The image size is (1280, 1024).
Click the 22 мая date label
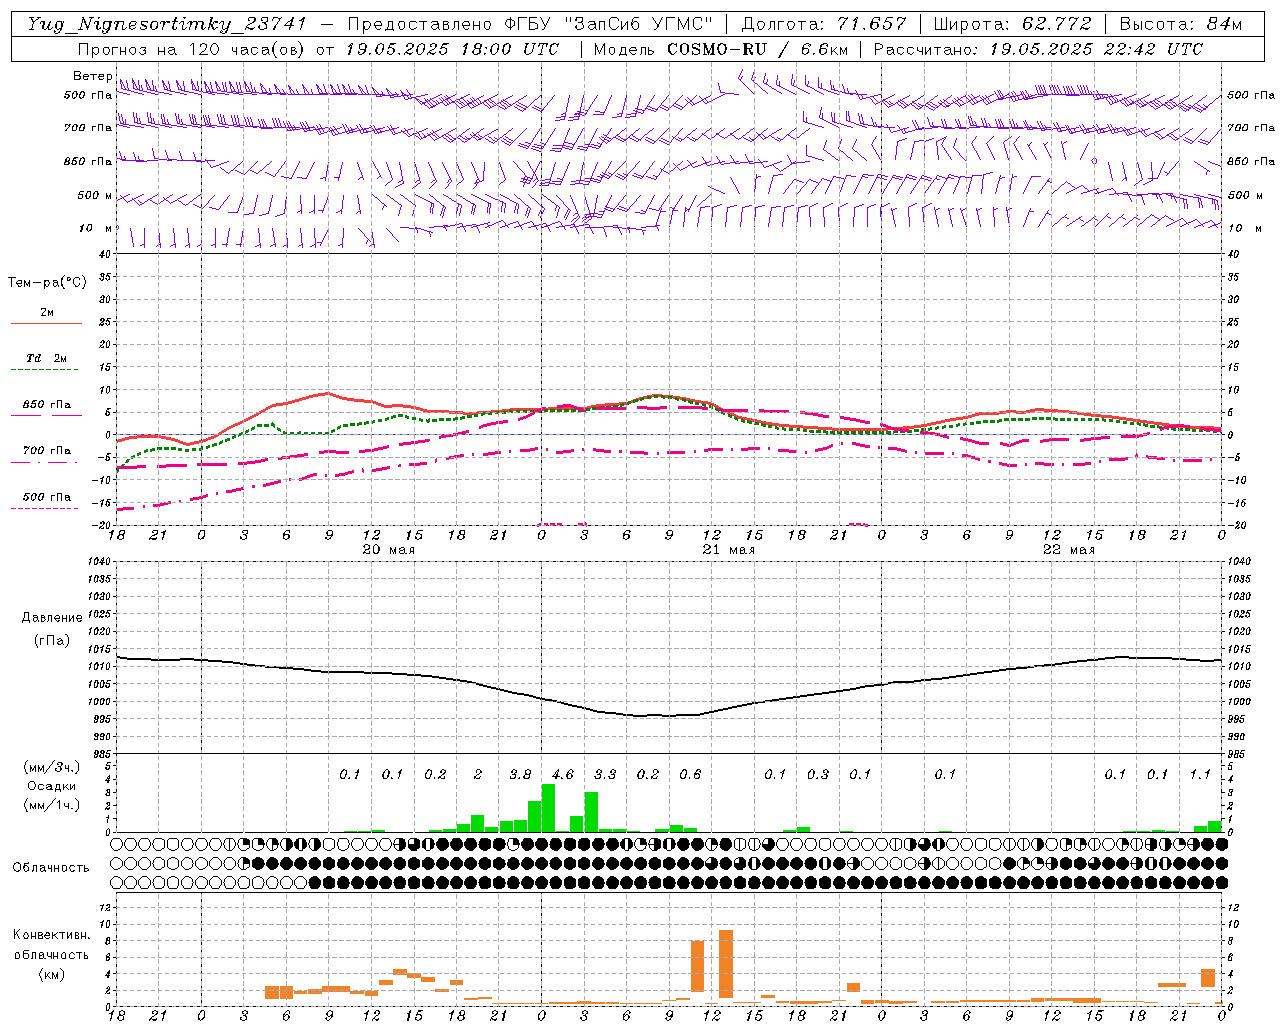click(x=1068, y=550)
